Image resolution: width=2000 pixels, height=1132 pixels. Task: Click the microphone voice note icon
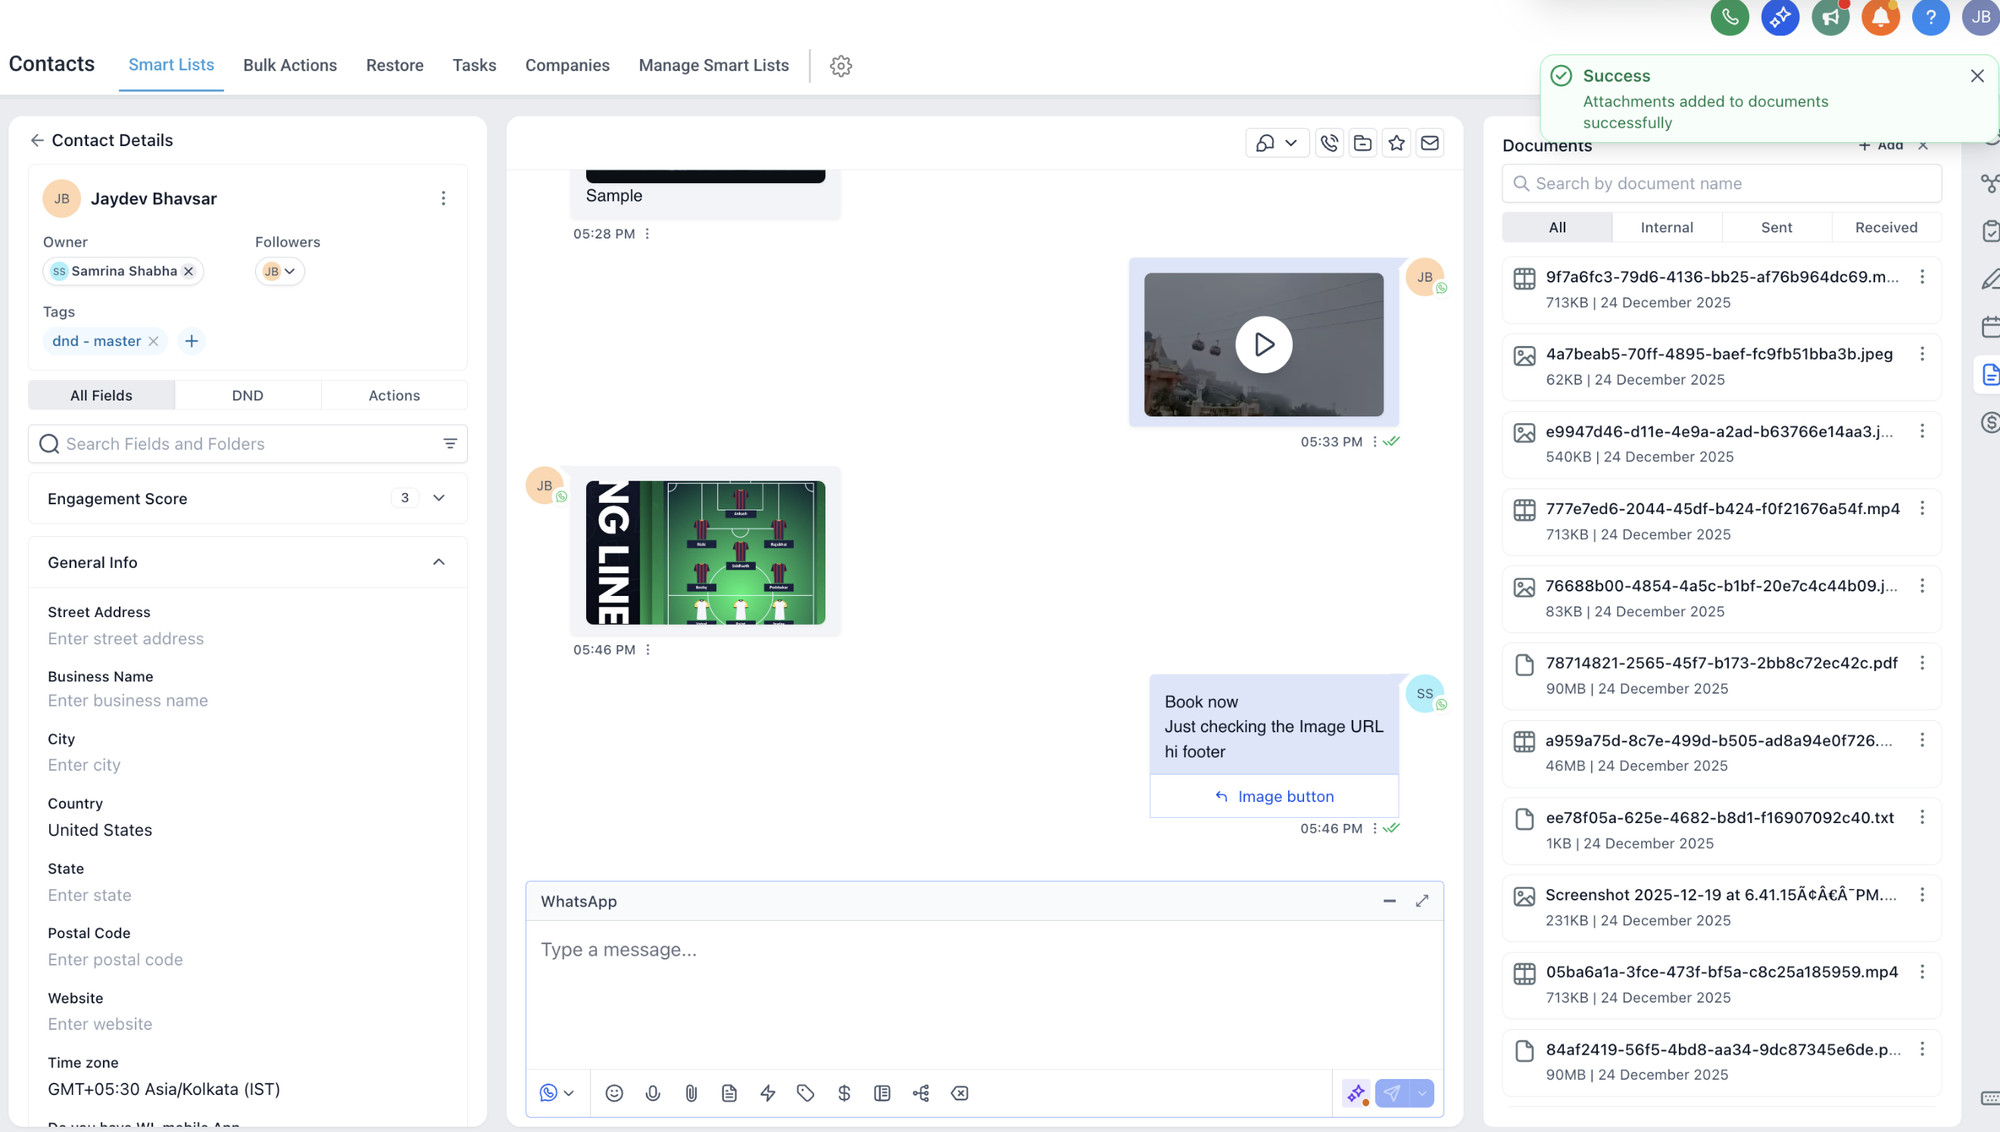click(x=653, y=1093)
